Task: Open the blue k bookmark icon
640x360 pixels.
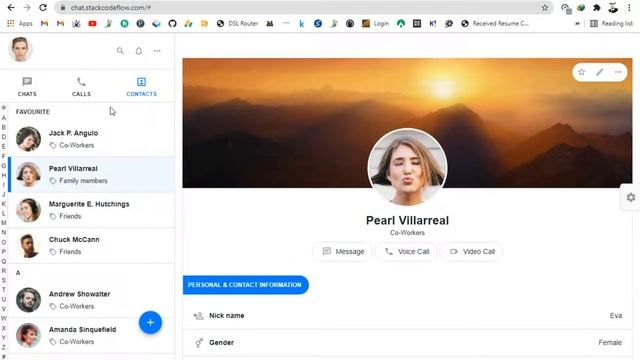Action: pos(302,24)
